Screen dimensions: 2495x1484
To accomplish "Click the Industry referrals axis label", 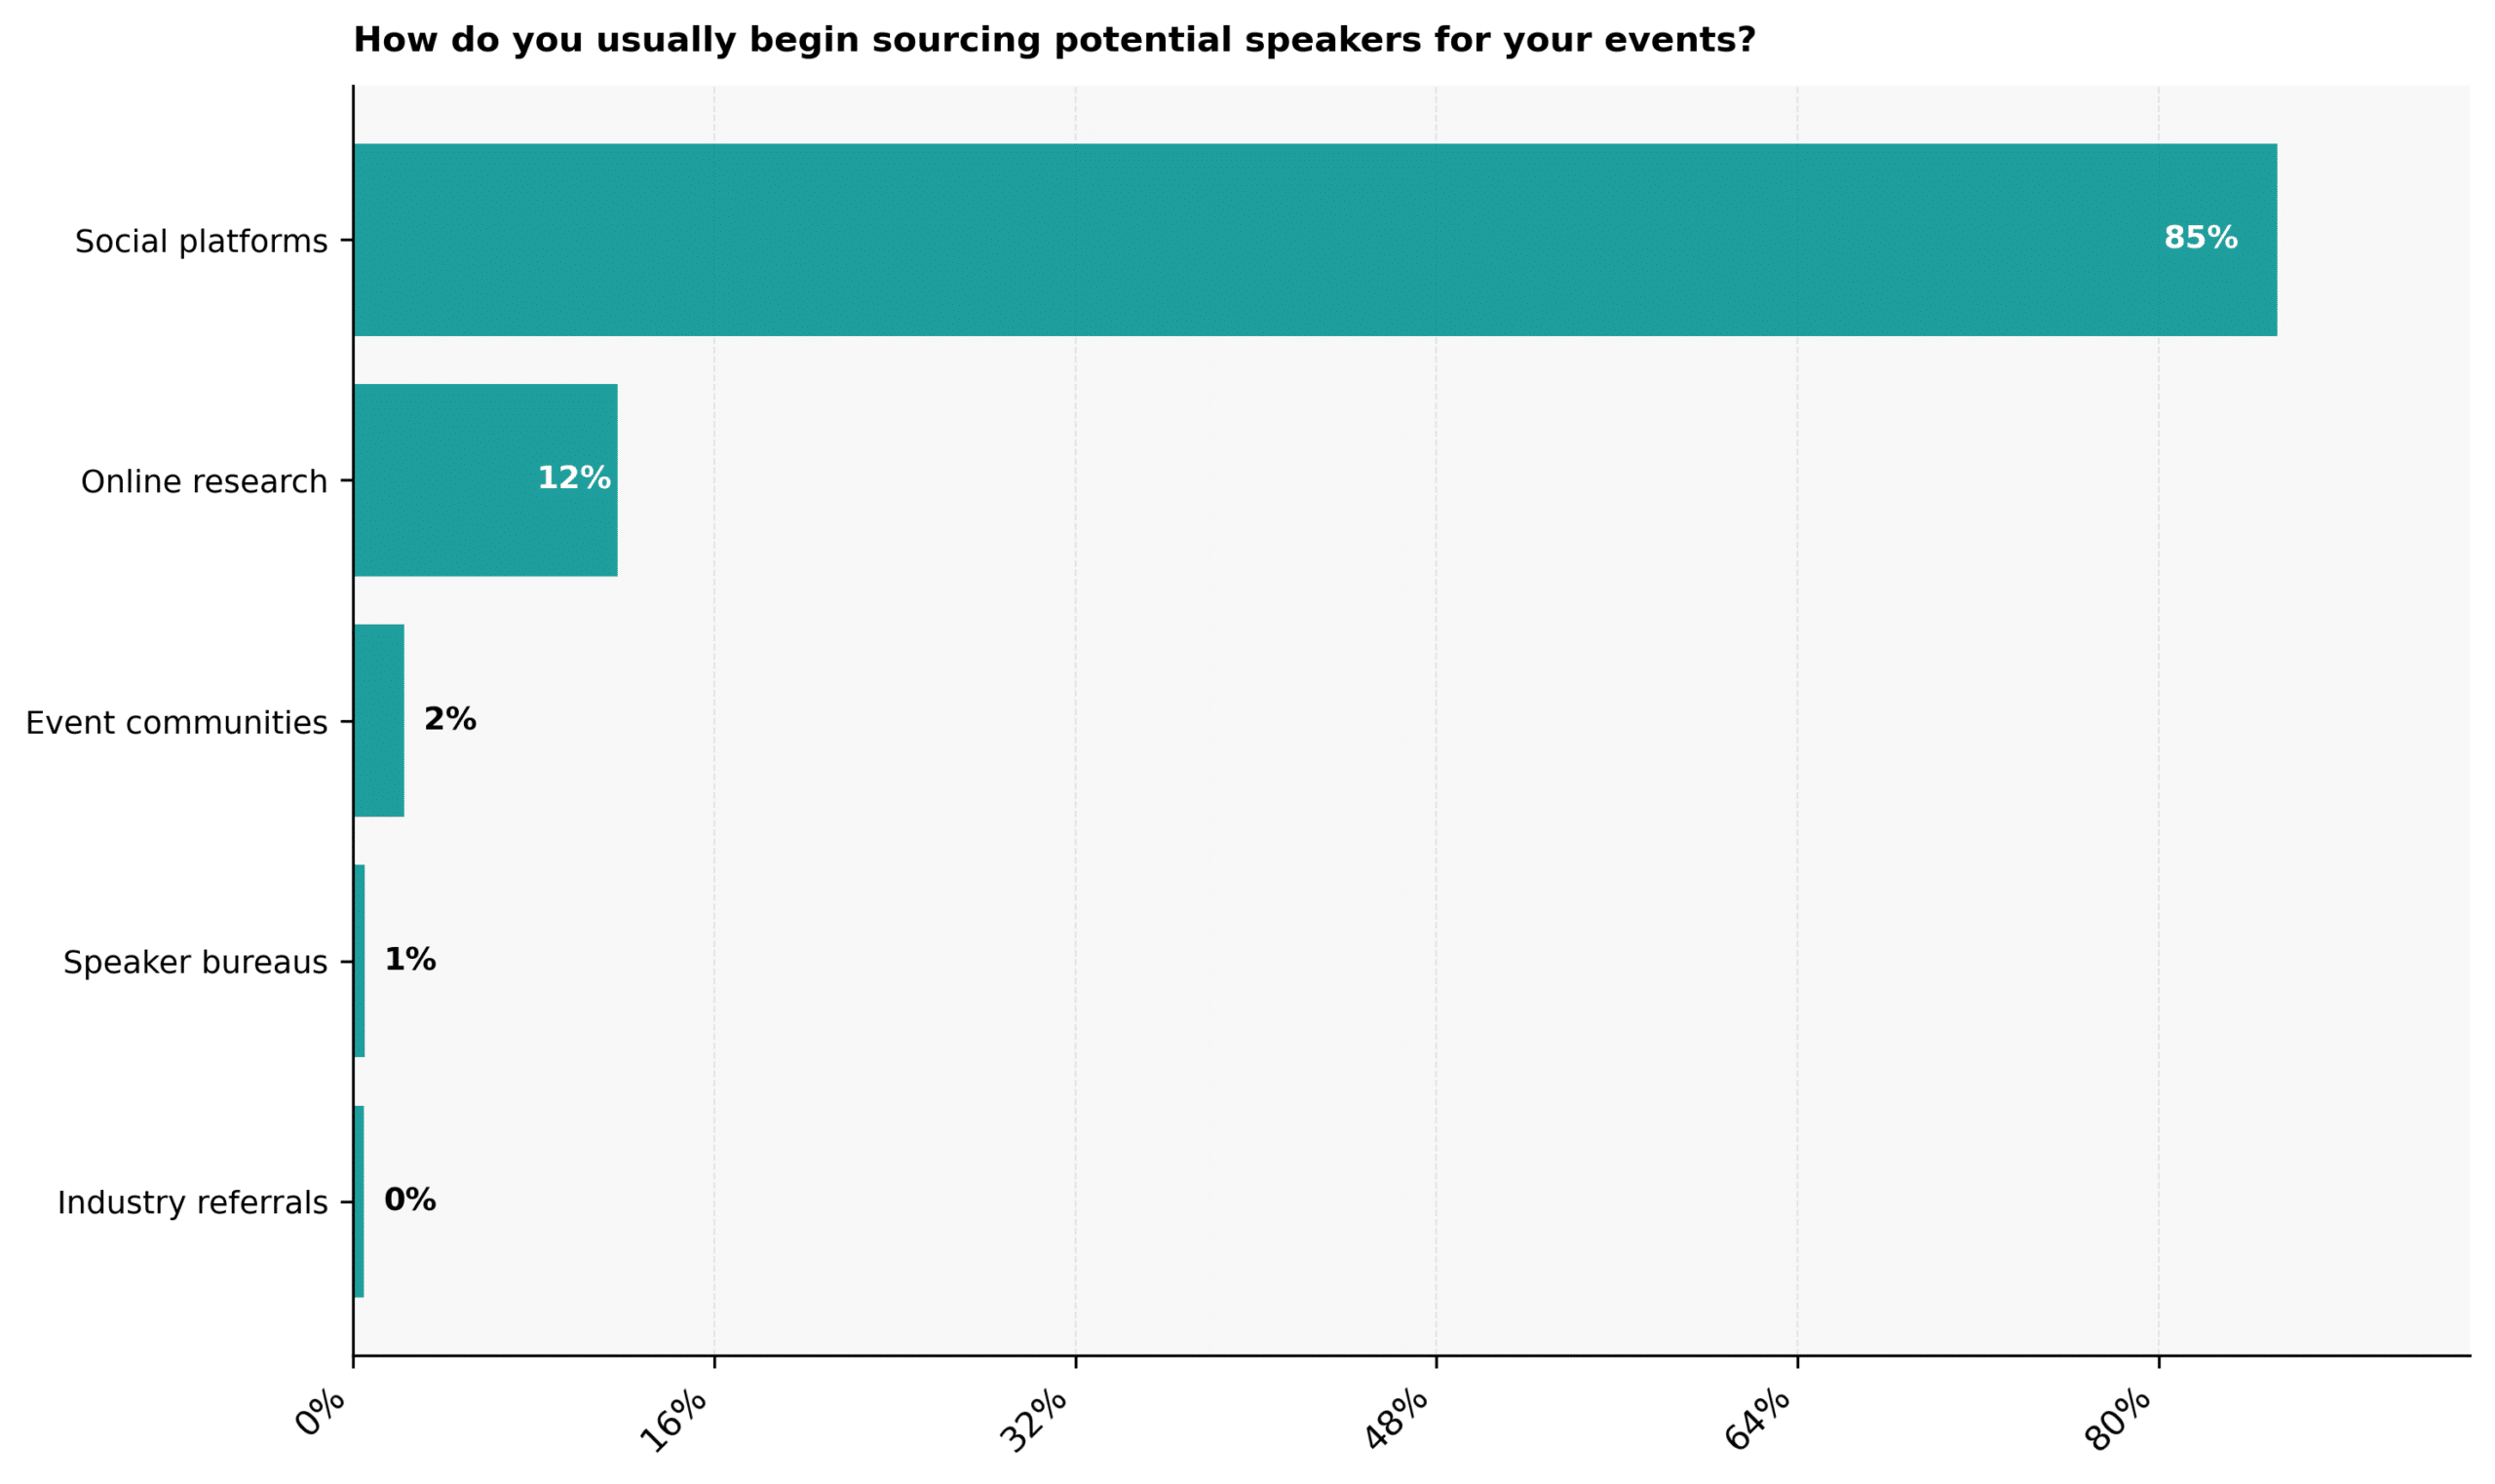I will pyautogui.click(x=192, y=1202).
